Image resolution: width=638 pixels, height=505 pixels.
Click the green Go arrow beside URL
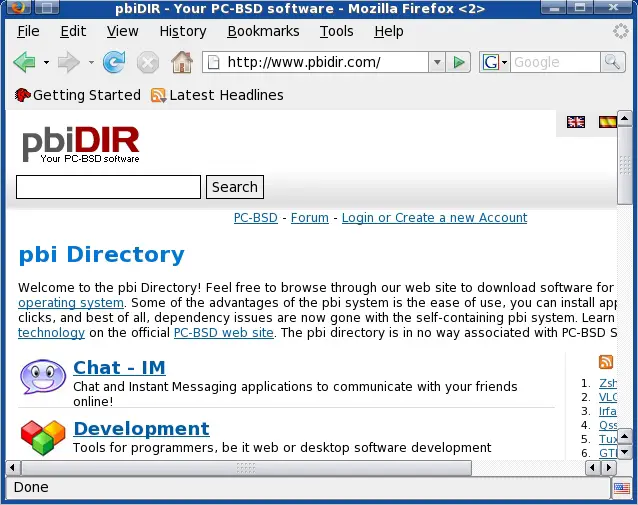pos(459,62)
